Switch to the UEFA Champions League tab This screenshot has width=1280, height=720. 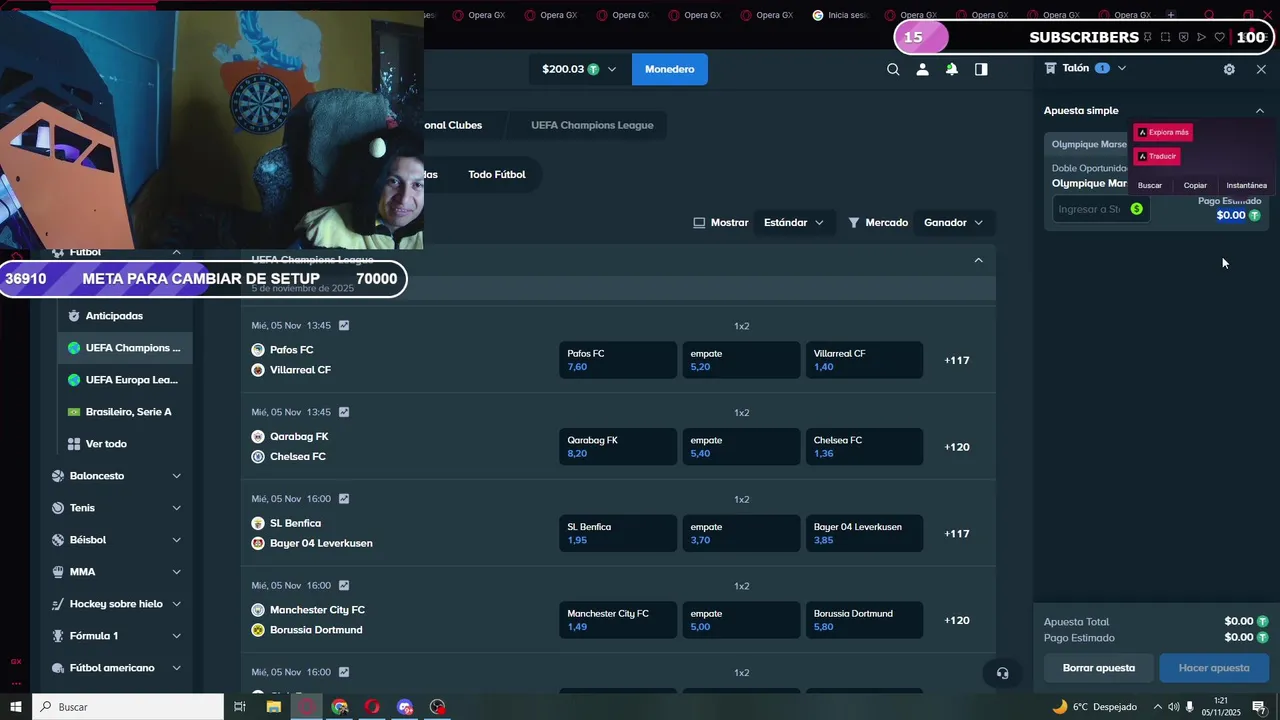pyautogui.click(x=592, y=125)
